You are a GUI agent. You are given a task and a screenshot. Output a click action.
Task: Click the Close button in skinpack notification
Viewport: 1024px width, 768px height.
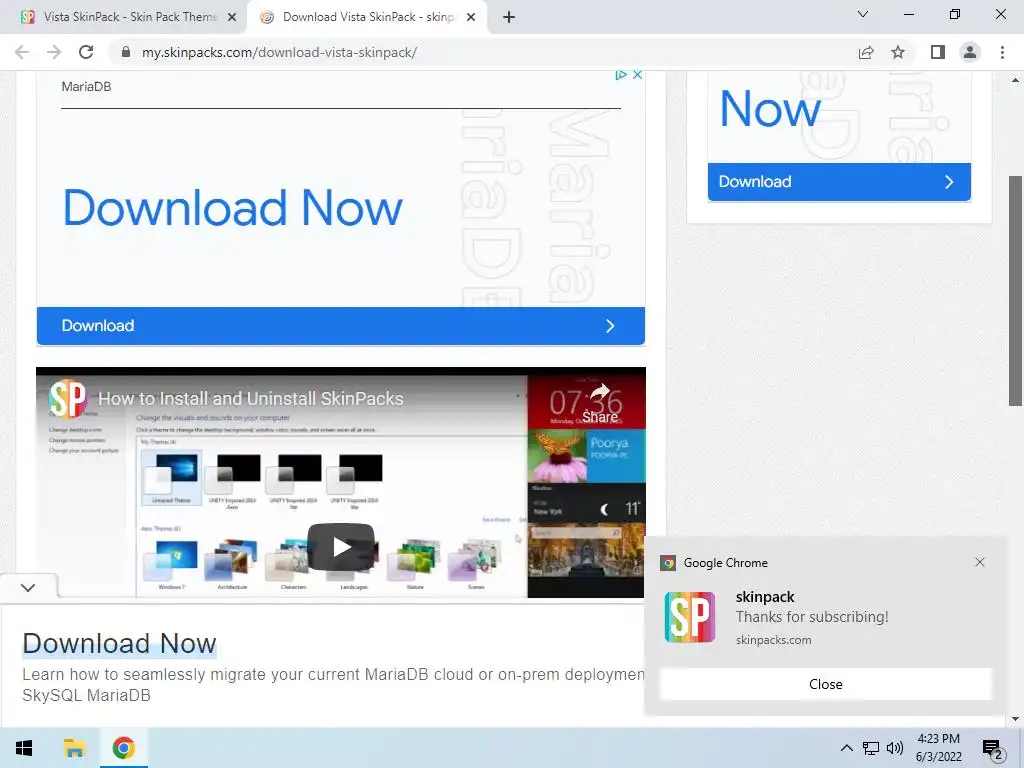click(825, 684)
